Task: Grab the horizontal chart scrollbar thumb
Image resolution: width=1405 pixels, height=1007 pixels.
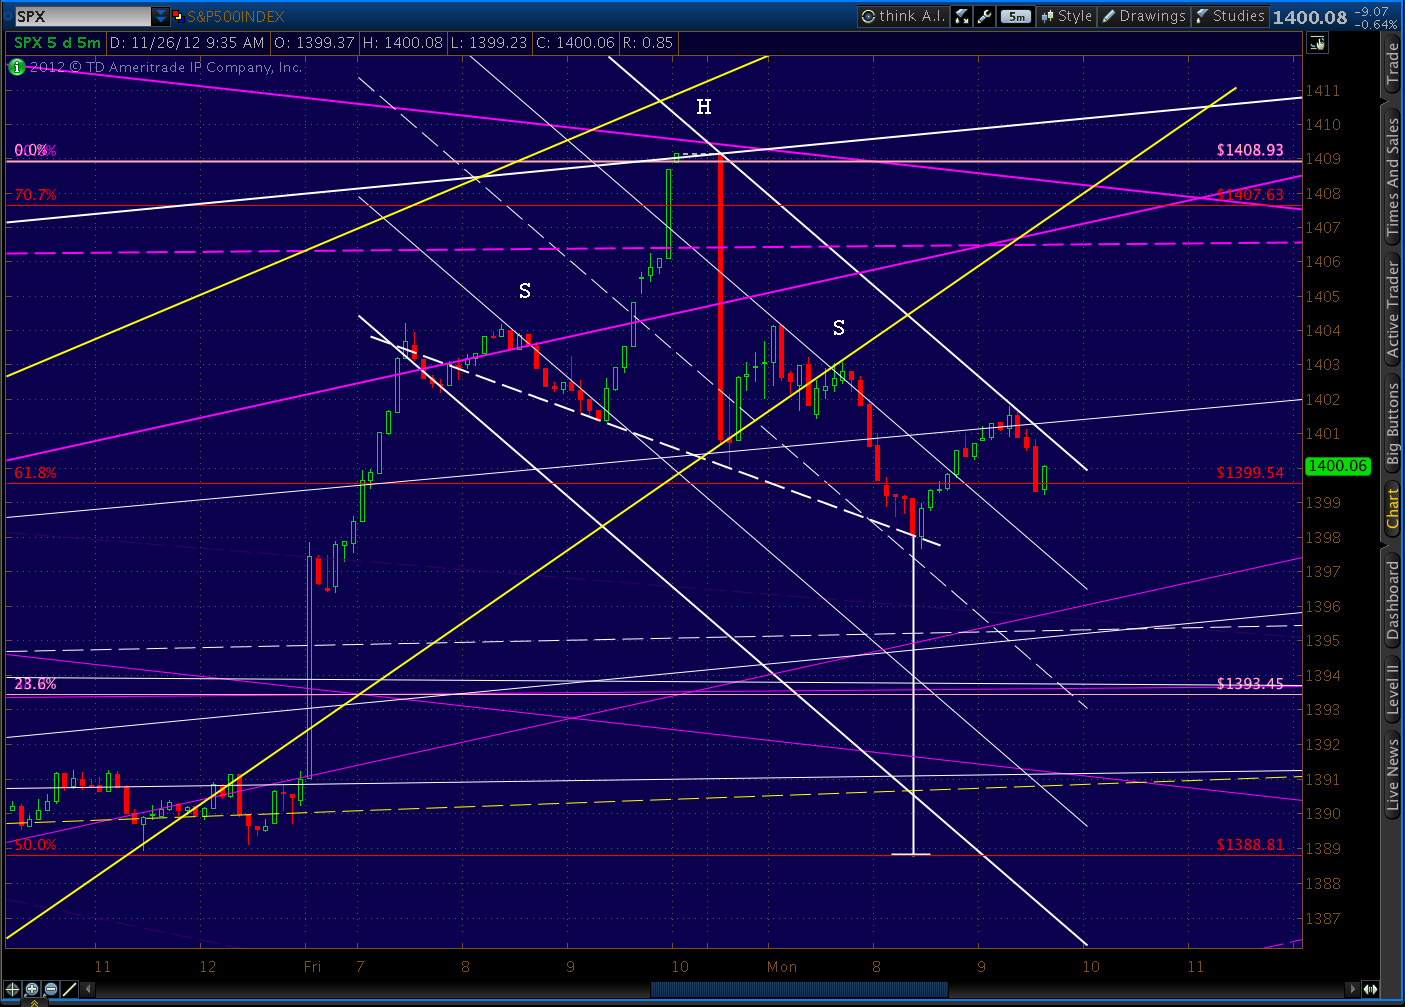Action: point(799,989)
